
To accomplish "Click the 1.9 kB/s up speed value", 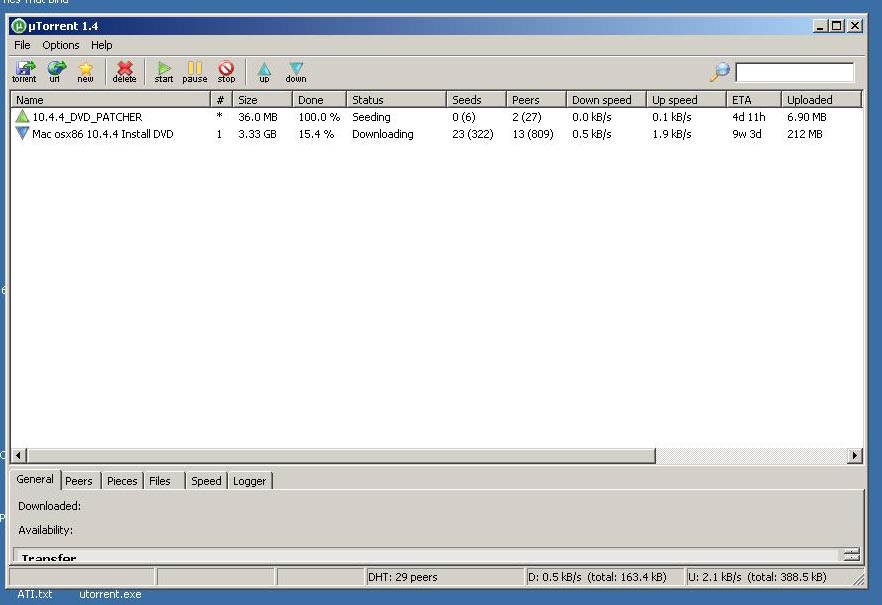I will (672, 134).
